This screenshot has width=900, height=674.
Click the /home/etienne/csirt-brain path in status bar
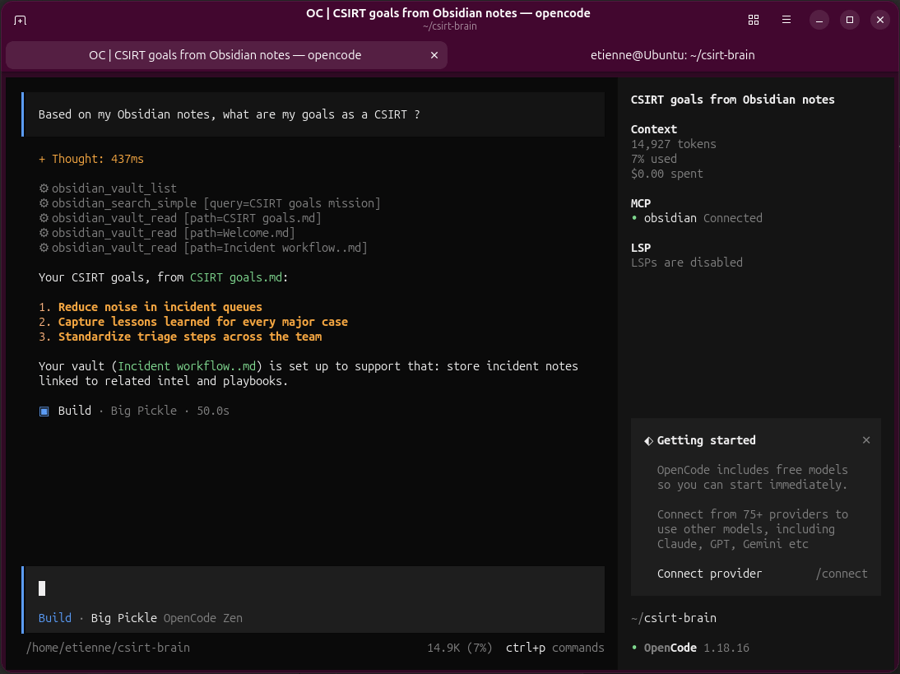pos(108,648)
